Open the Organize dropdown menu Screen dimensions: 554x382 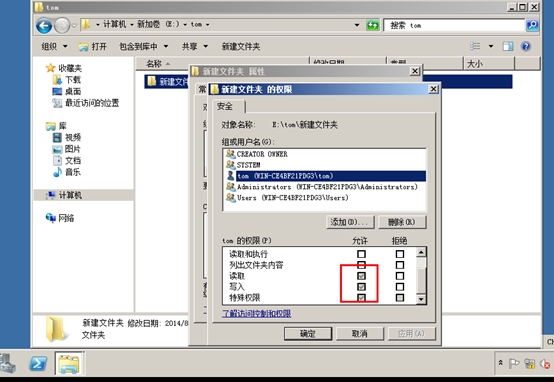54,46
